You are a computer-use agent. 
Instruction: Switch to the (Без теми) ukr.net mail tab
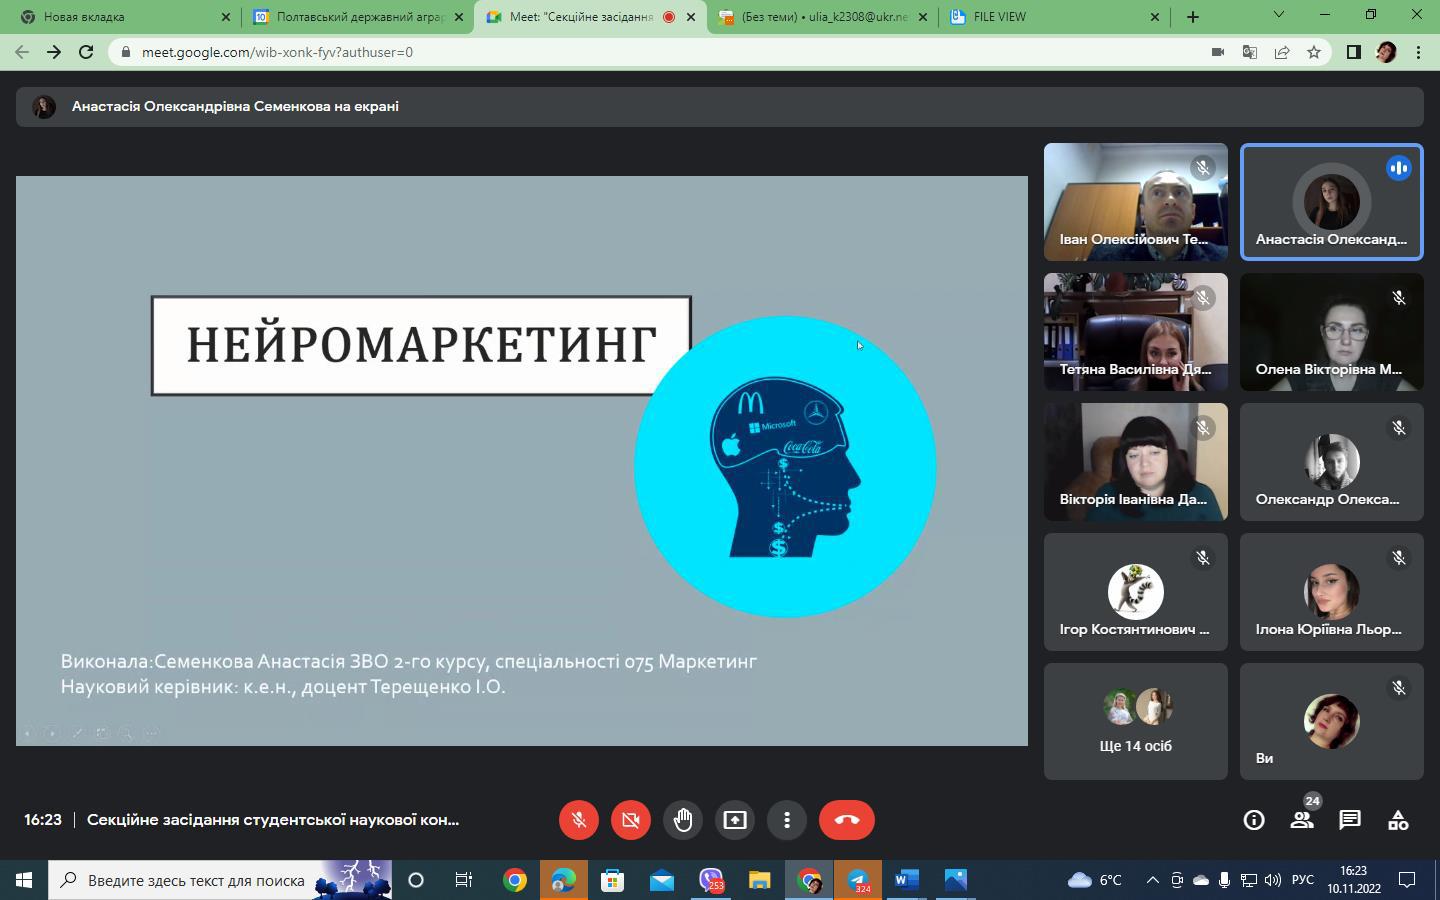click(822, 17)
